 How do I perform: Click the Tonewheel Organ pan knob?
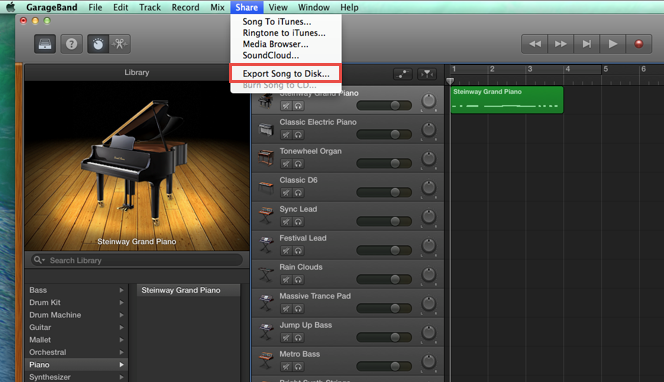429,158
